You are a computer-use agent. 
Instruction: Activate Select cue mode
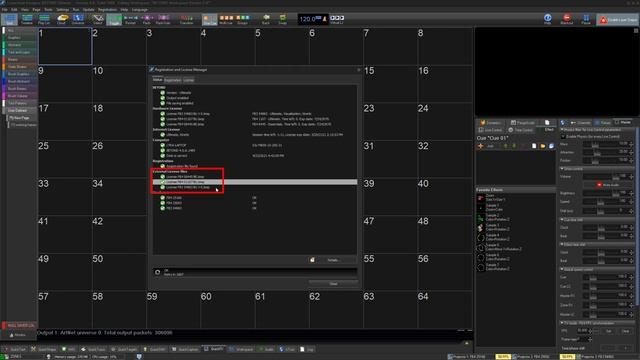[x=98, y=19]
